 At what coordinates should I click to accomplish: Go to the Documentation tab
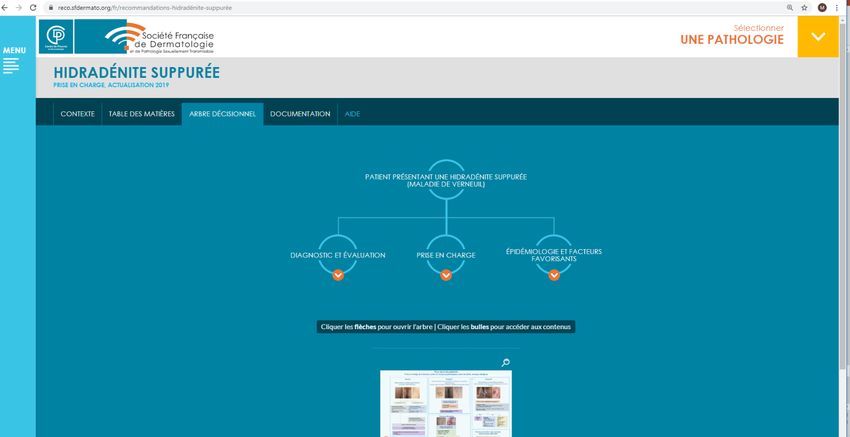point(300,114)
